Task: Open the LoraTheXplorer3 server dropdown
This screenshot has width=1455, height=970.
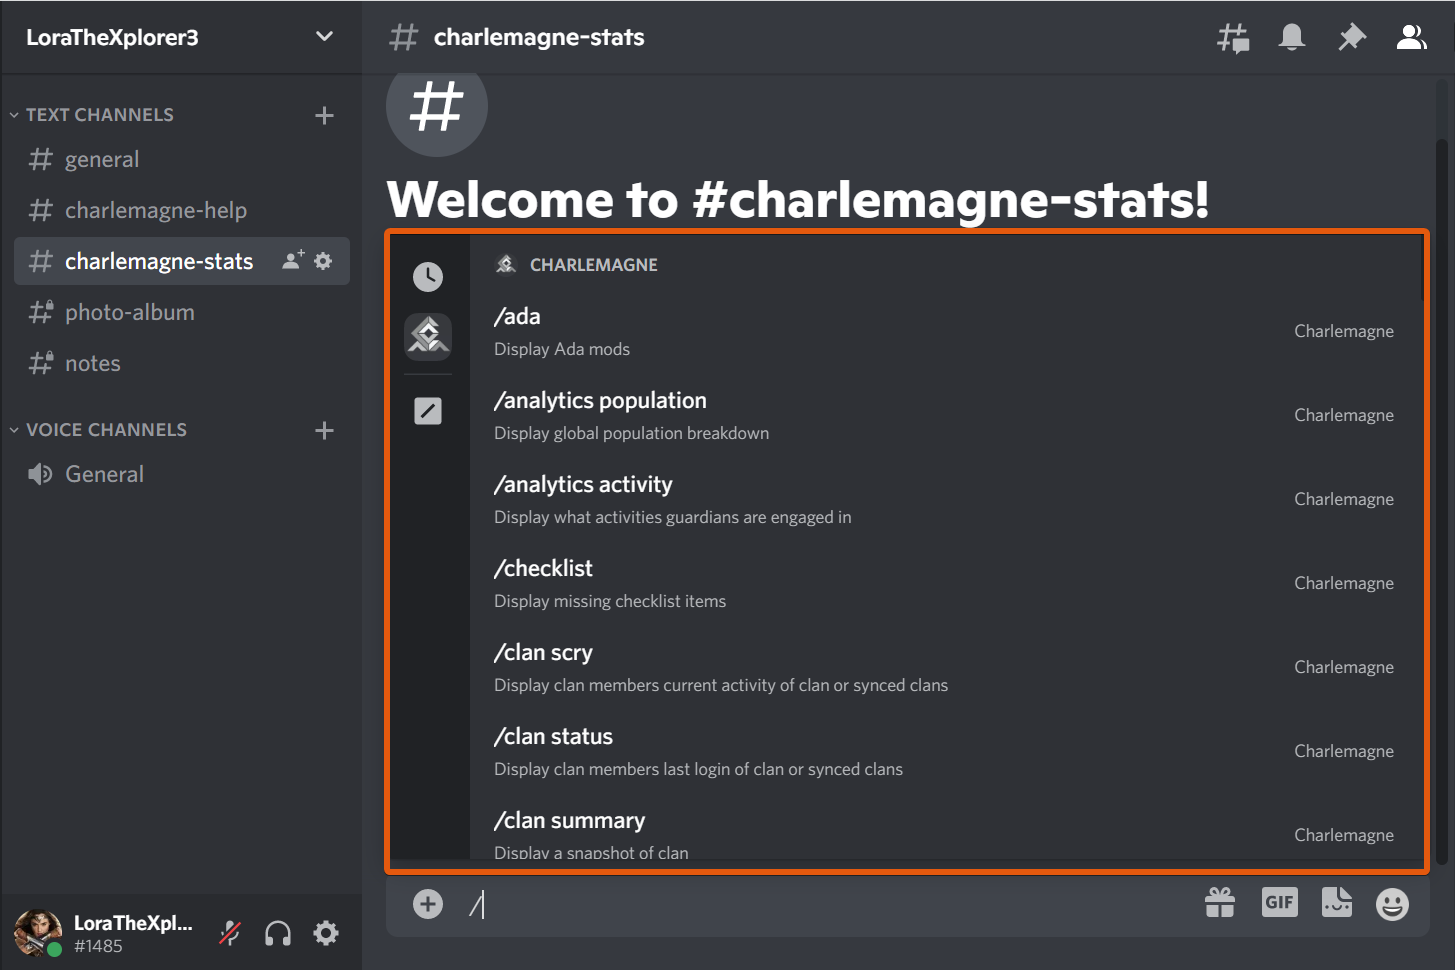Action: 324,37
